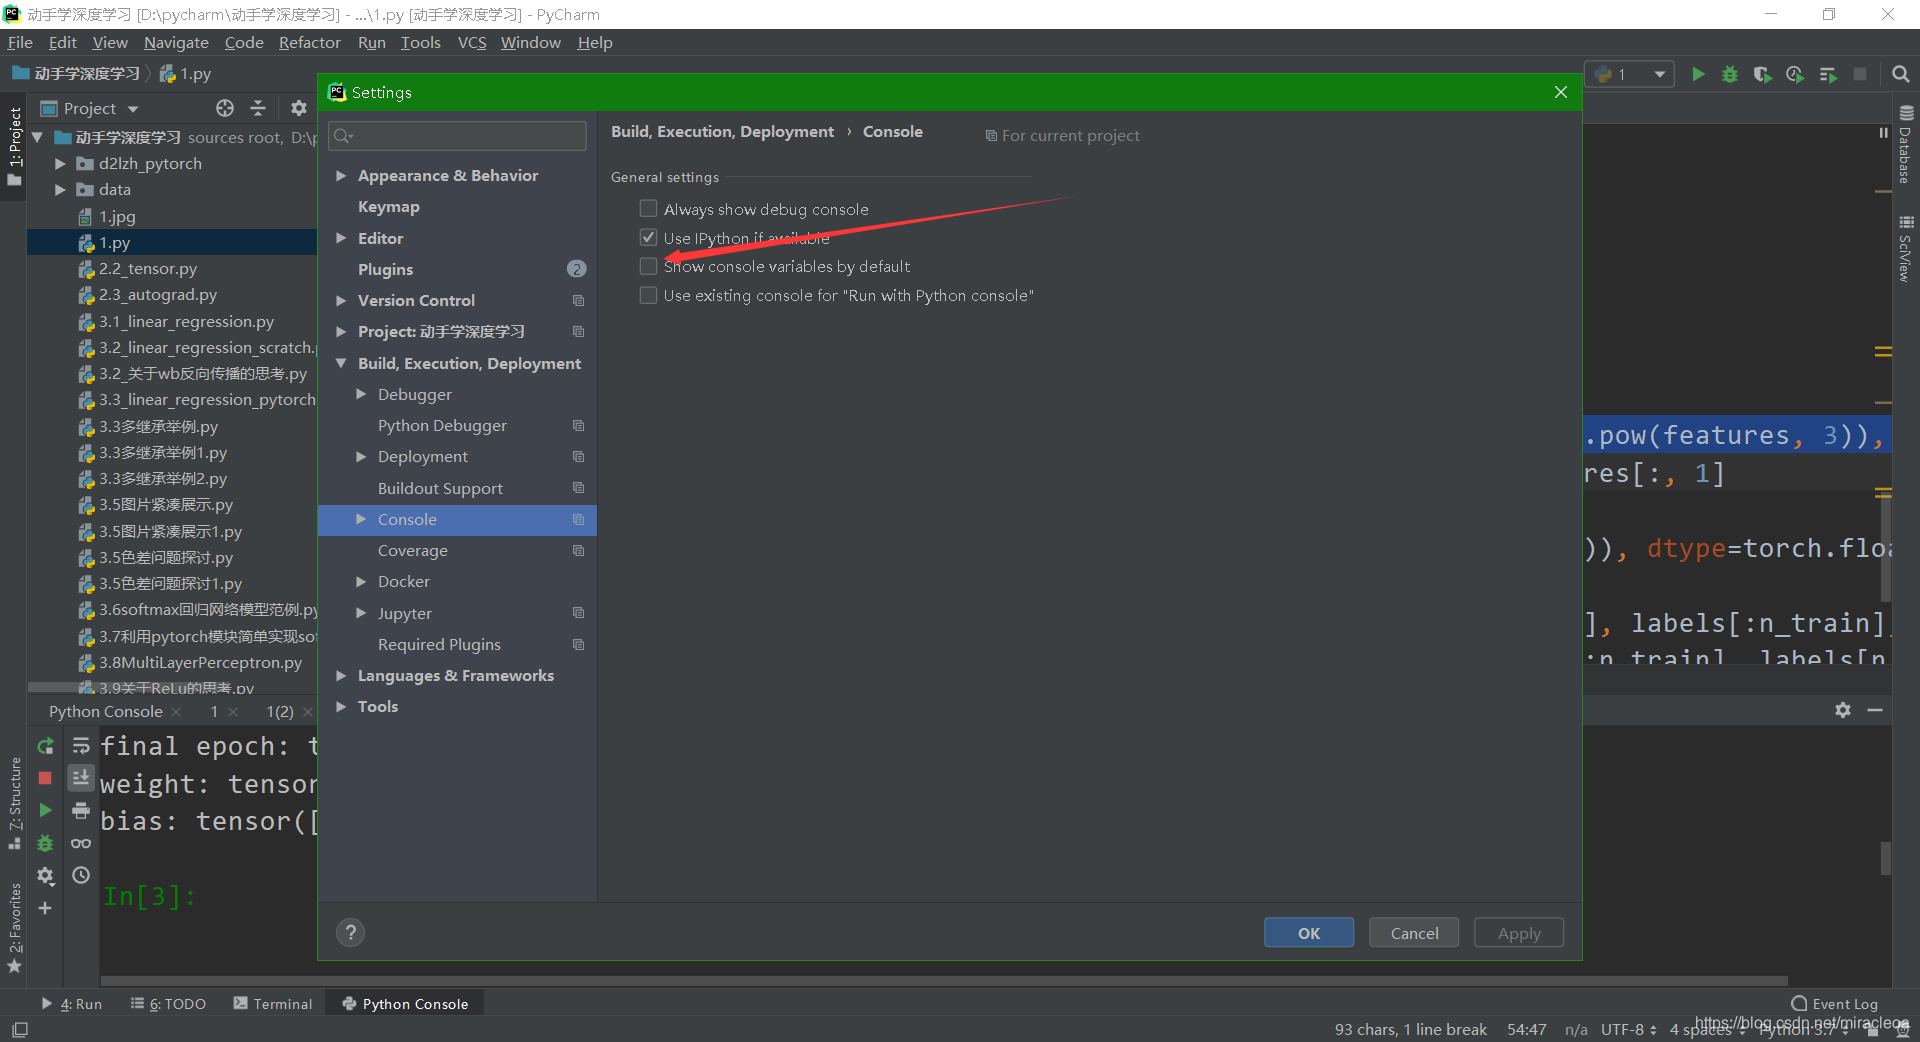Collapse the Build, Execution, Deployment section
Image resolution: width=1920 pixels, height=1042 pixels.
click(x=341, y=363)
